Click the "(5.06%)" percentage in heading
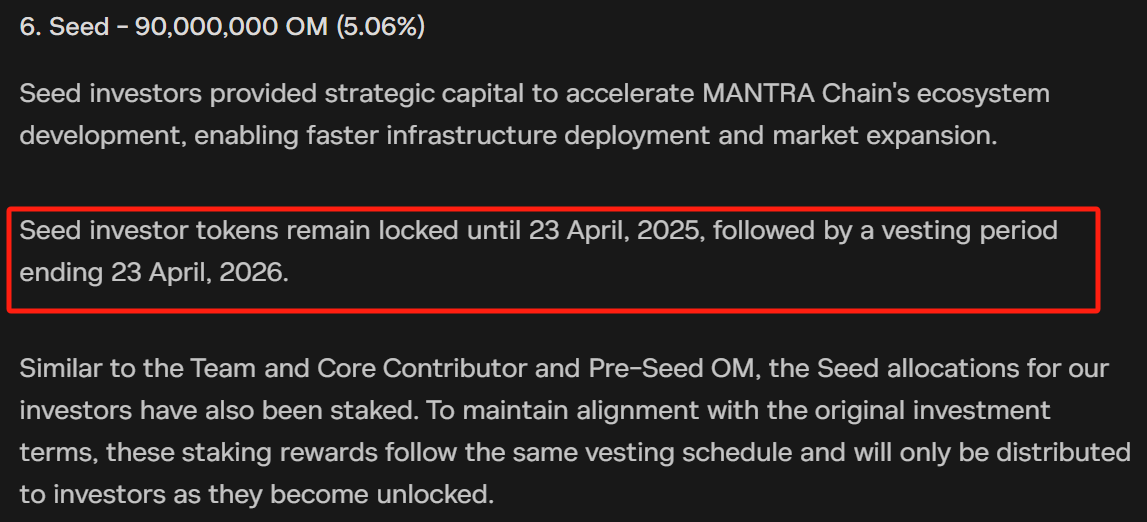 click(381, 27)
